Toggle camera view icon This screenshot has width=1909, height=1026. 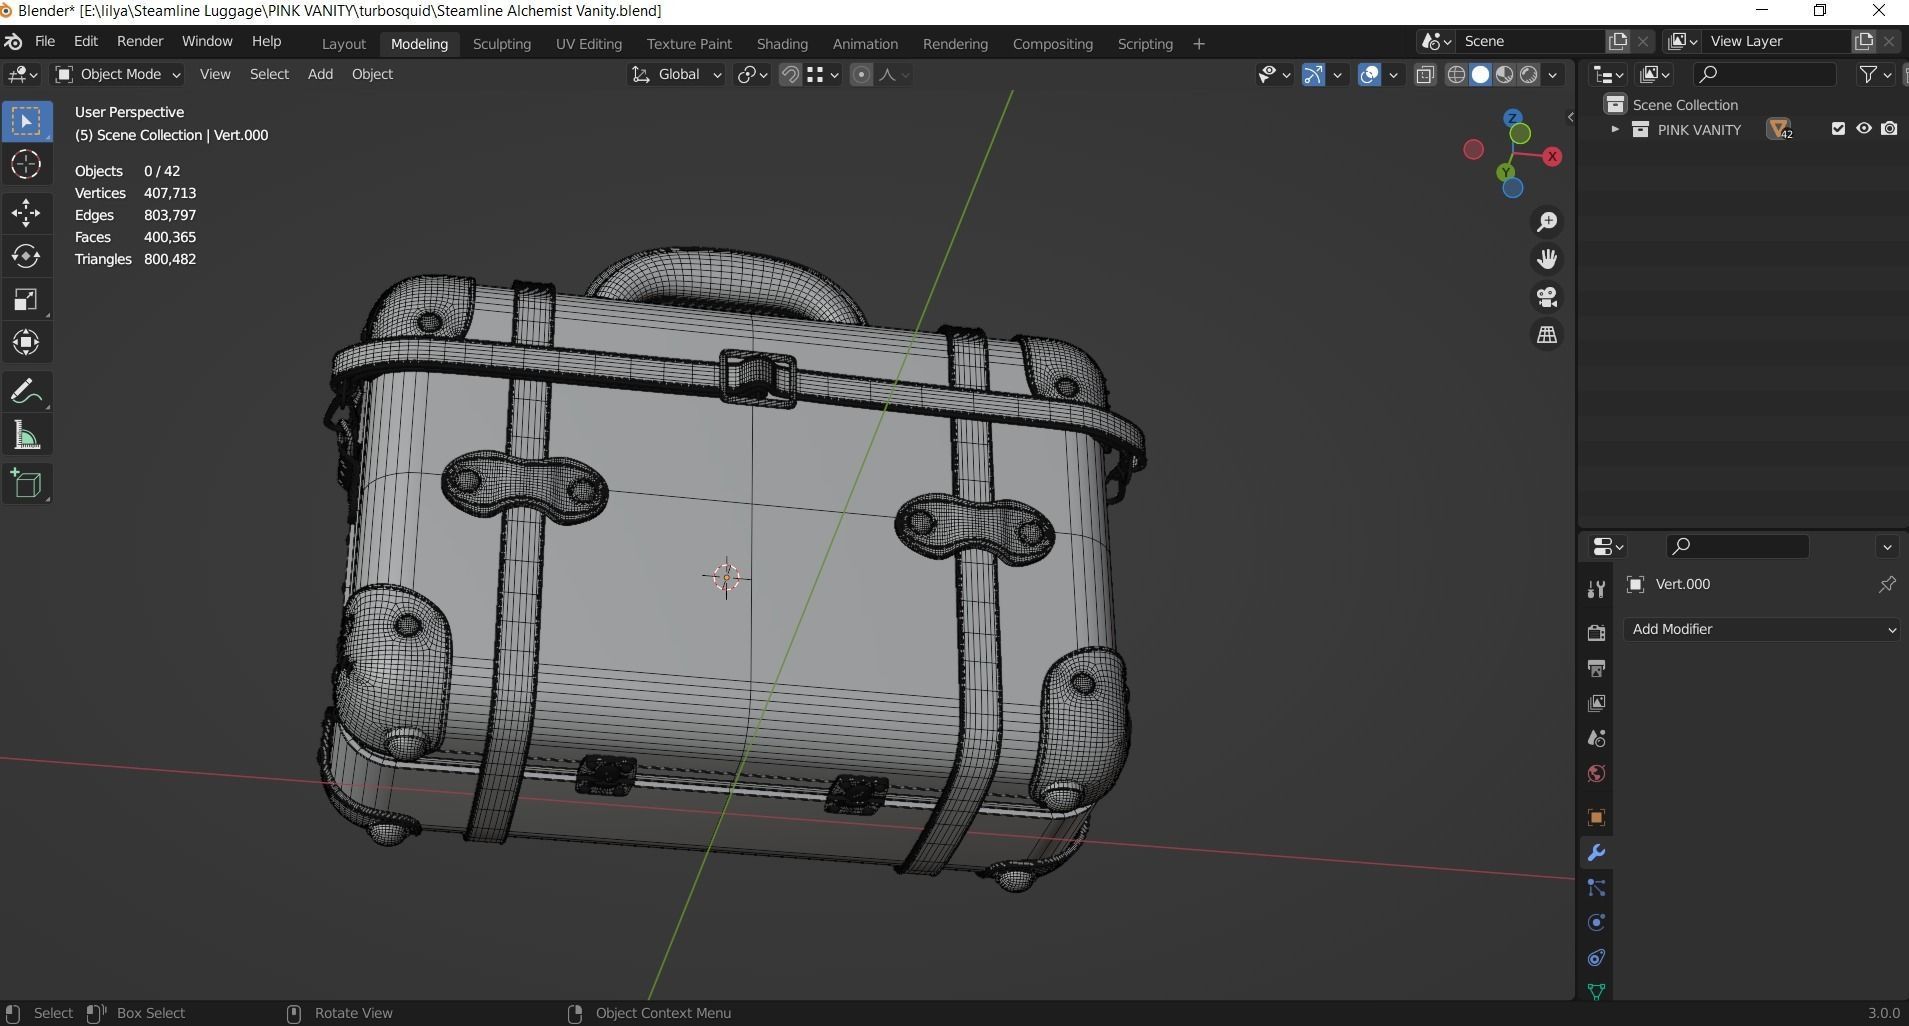pyautogui.click(x=1547, y=297)
